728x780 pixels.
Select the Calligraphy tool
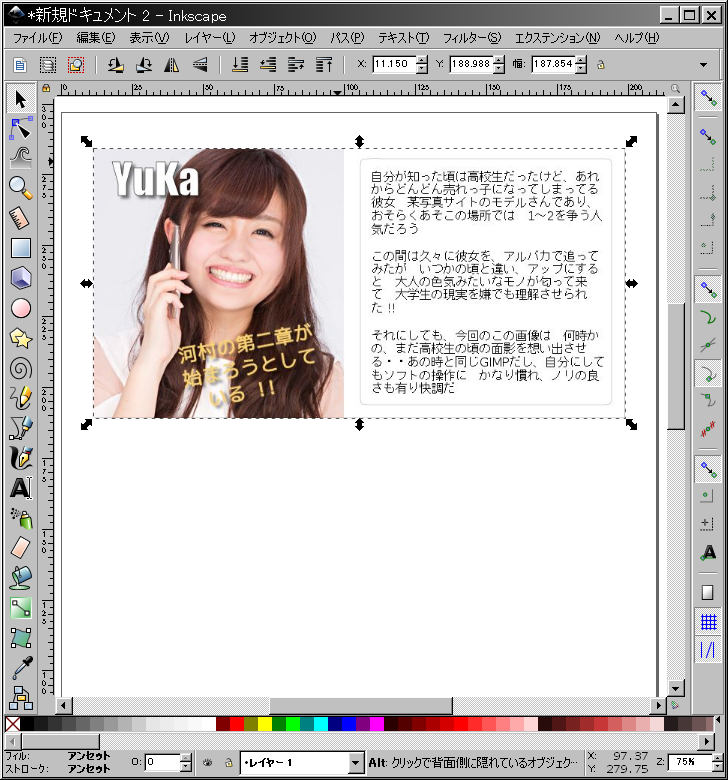click(21, 458)
